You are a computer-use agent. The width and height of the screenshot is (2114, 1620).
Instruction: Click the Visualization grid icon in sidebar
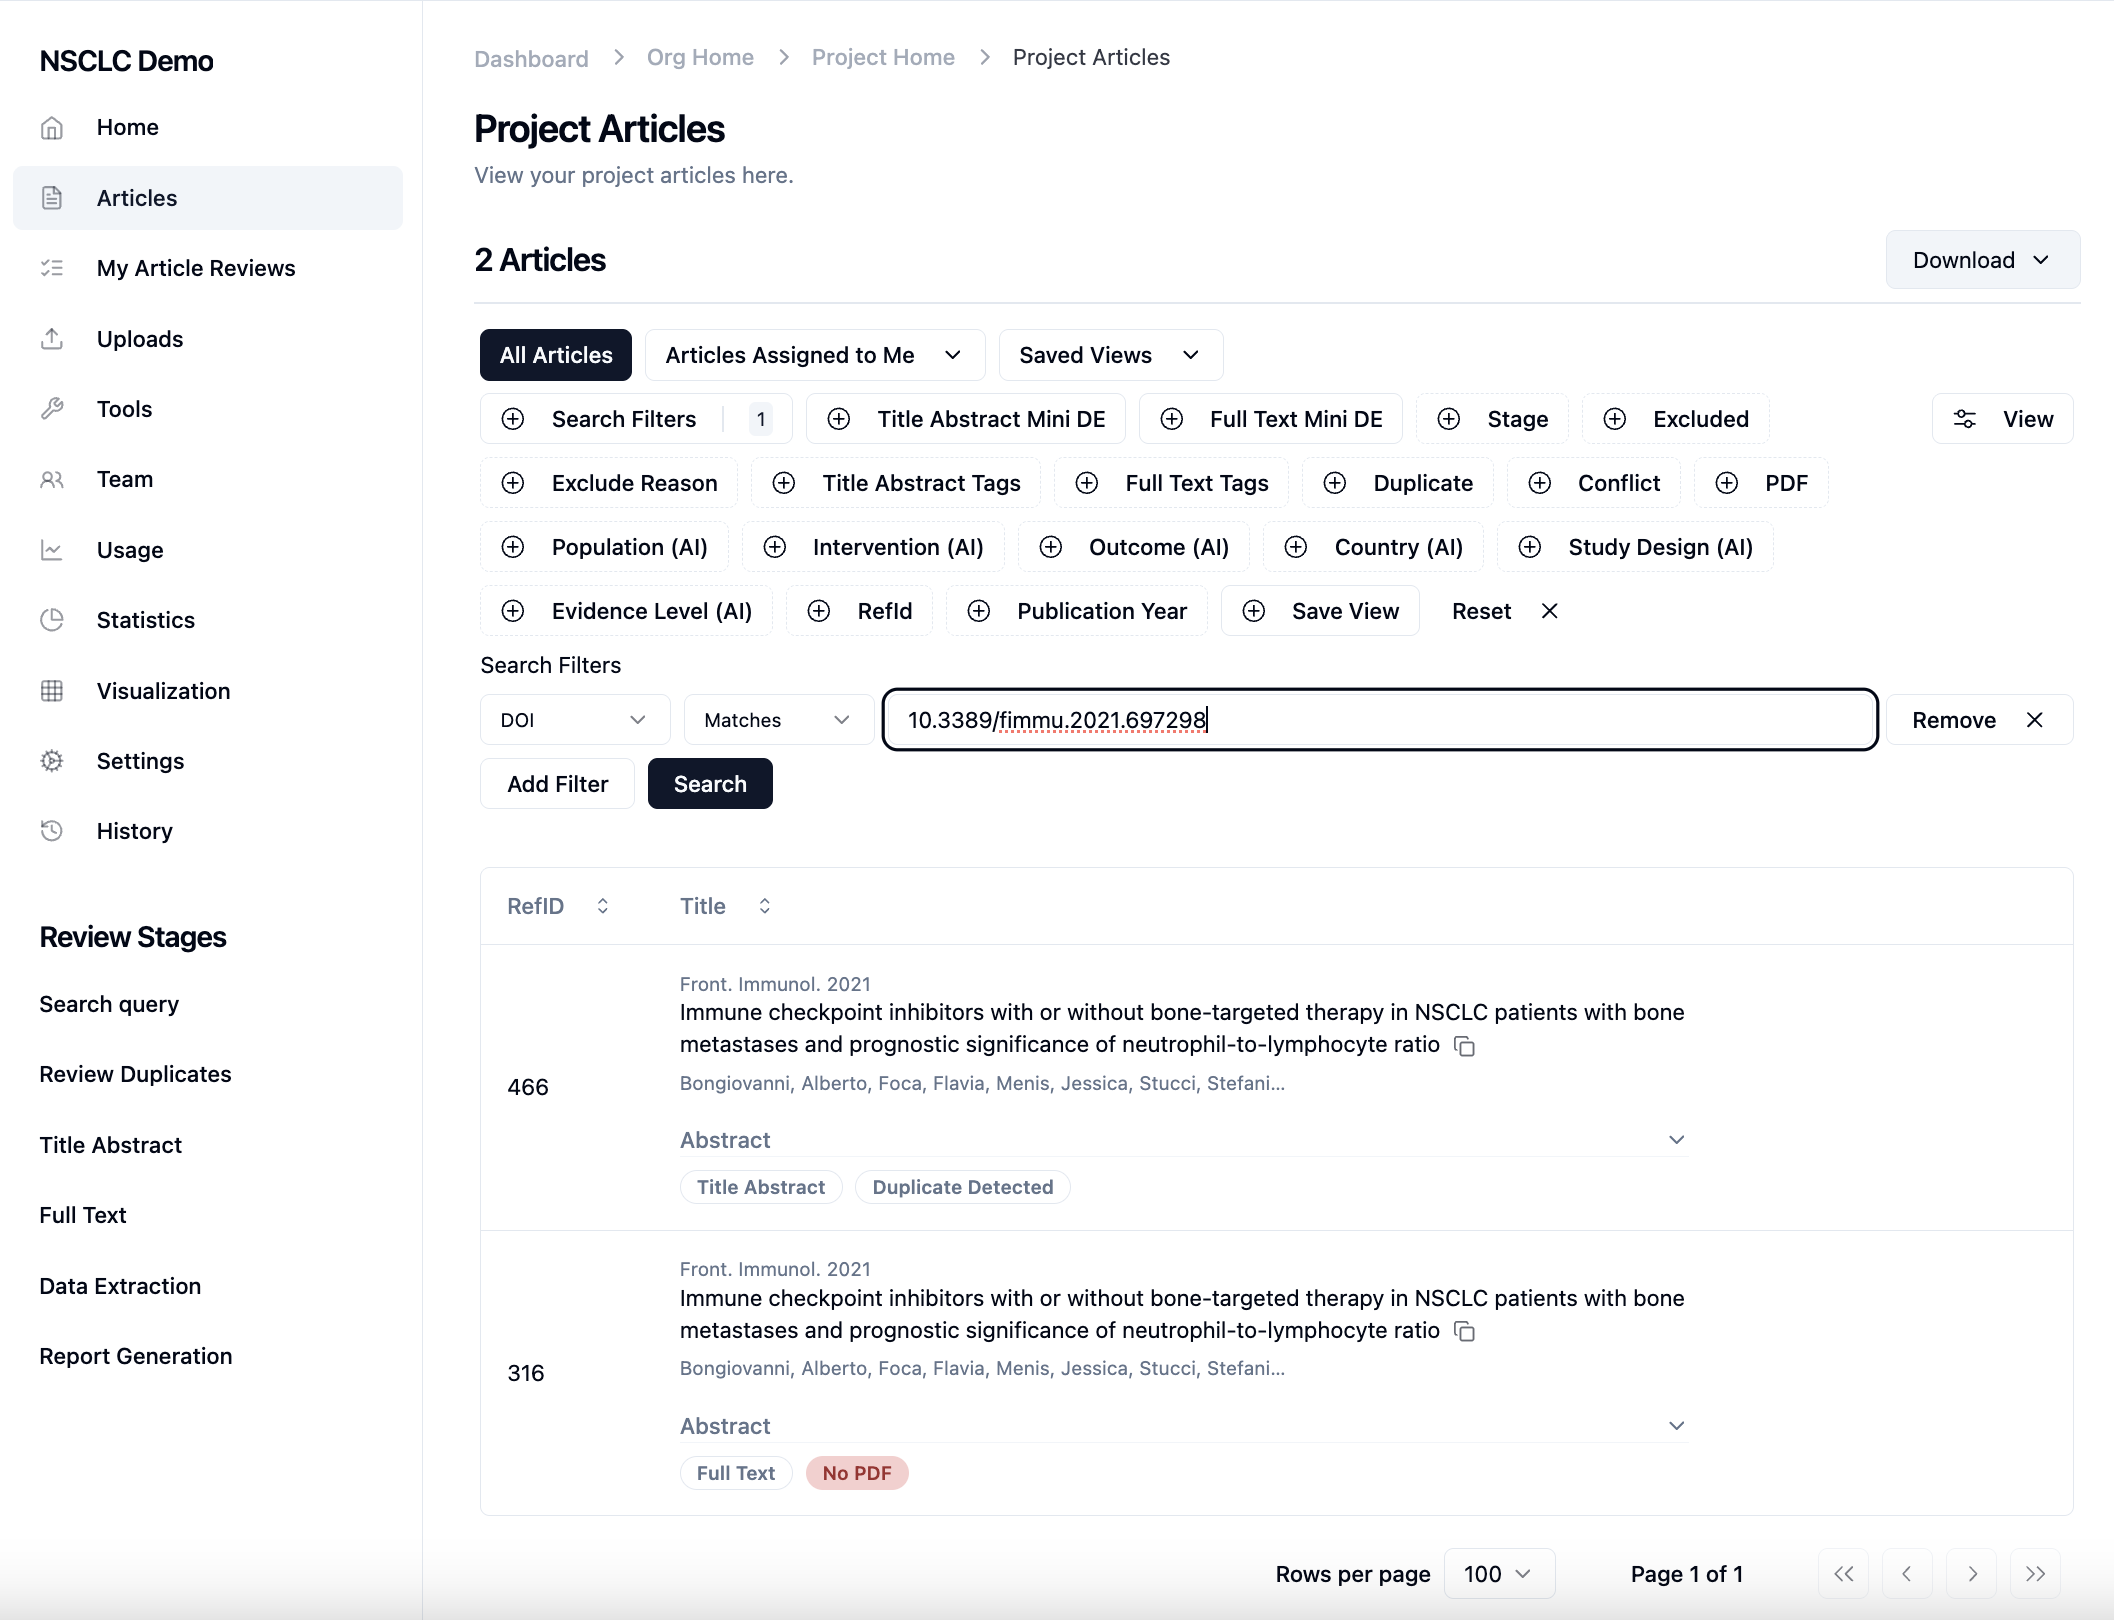[x=52, y=691]
